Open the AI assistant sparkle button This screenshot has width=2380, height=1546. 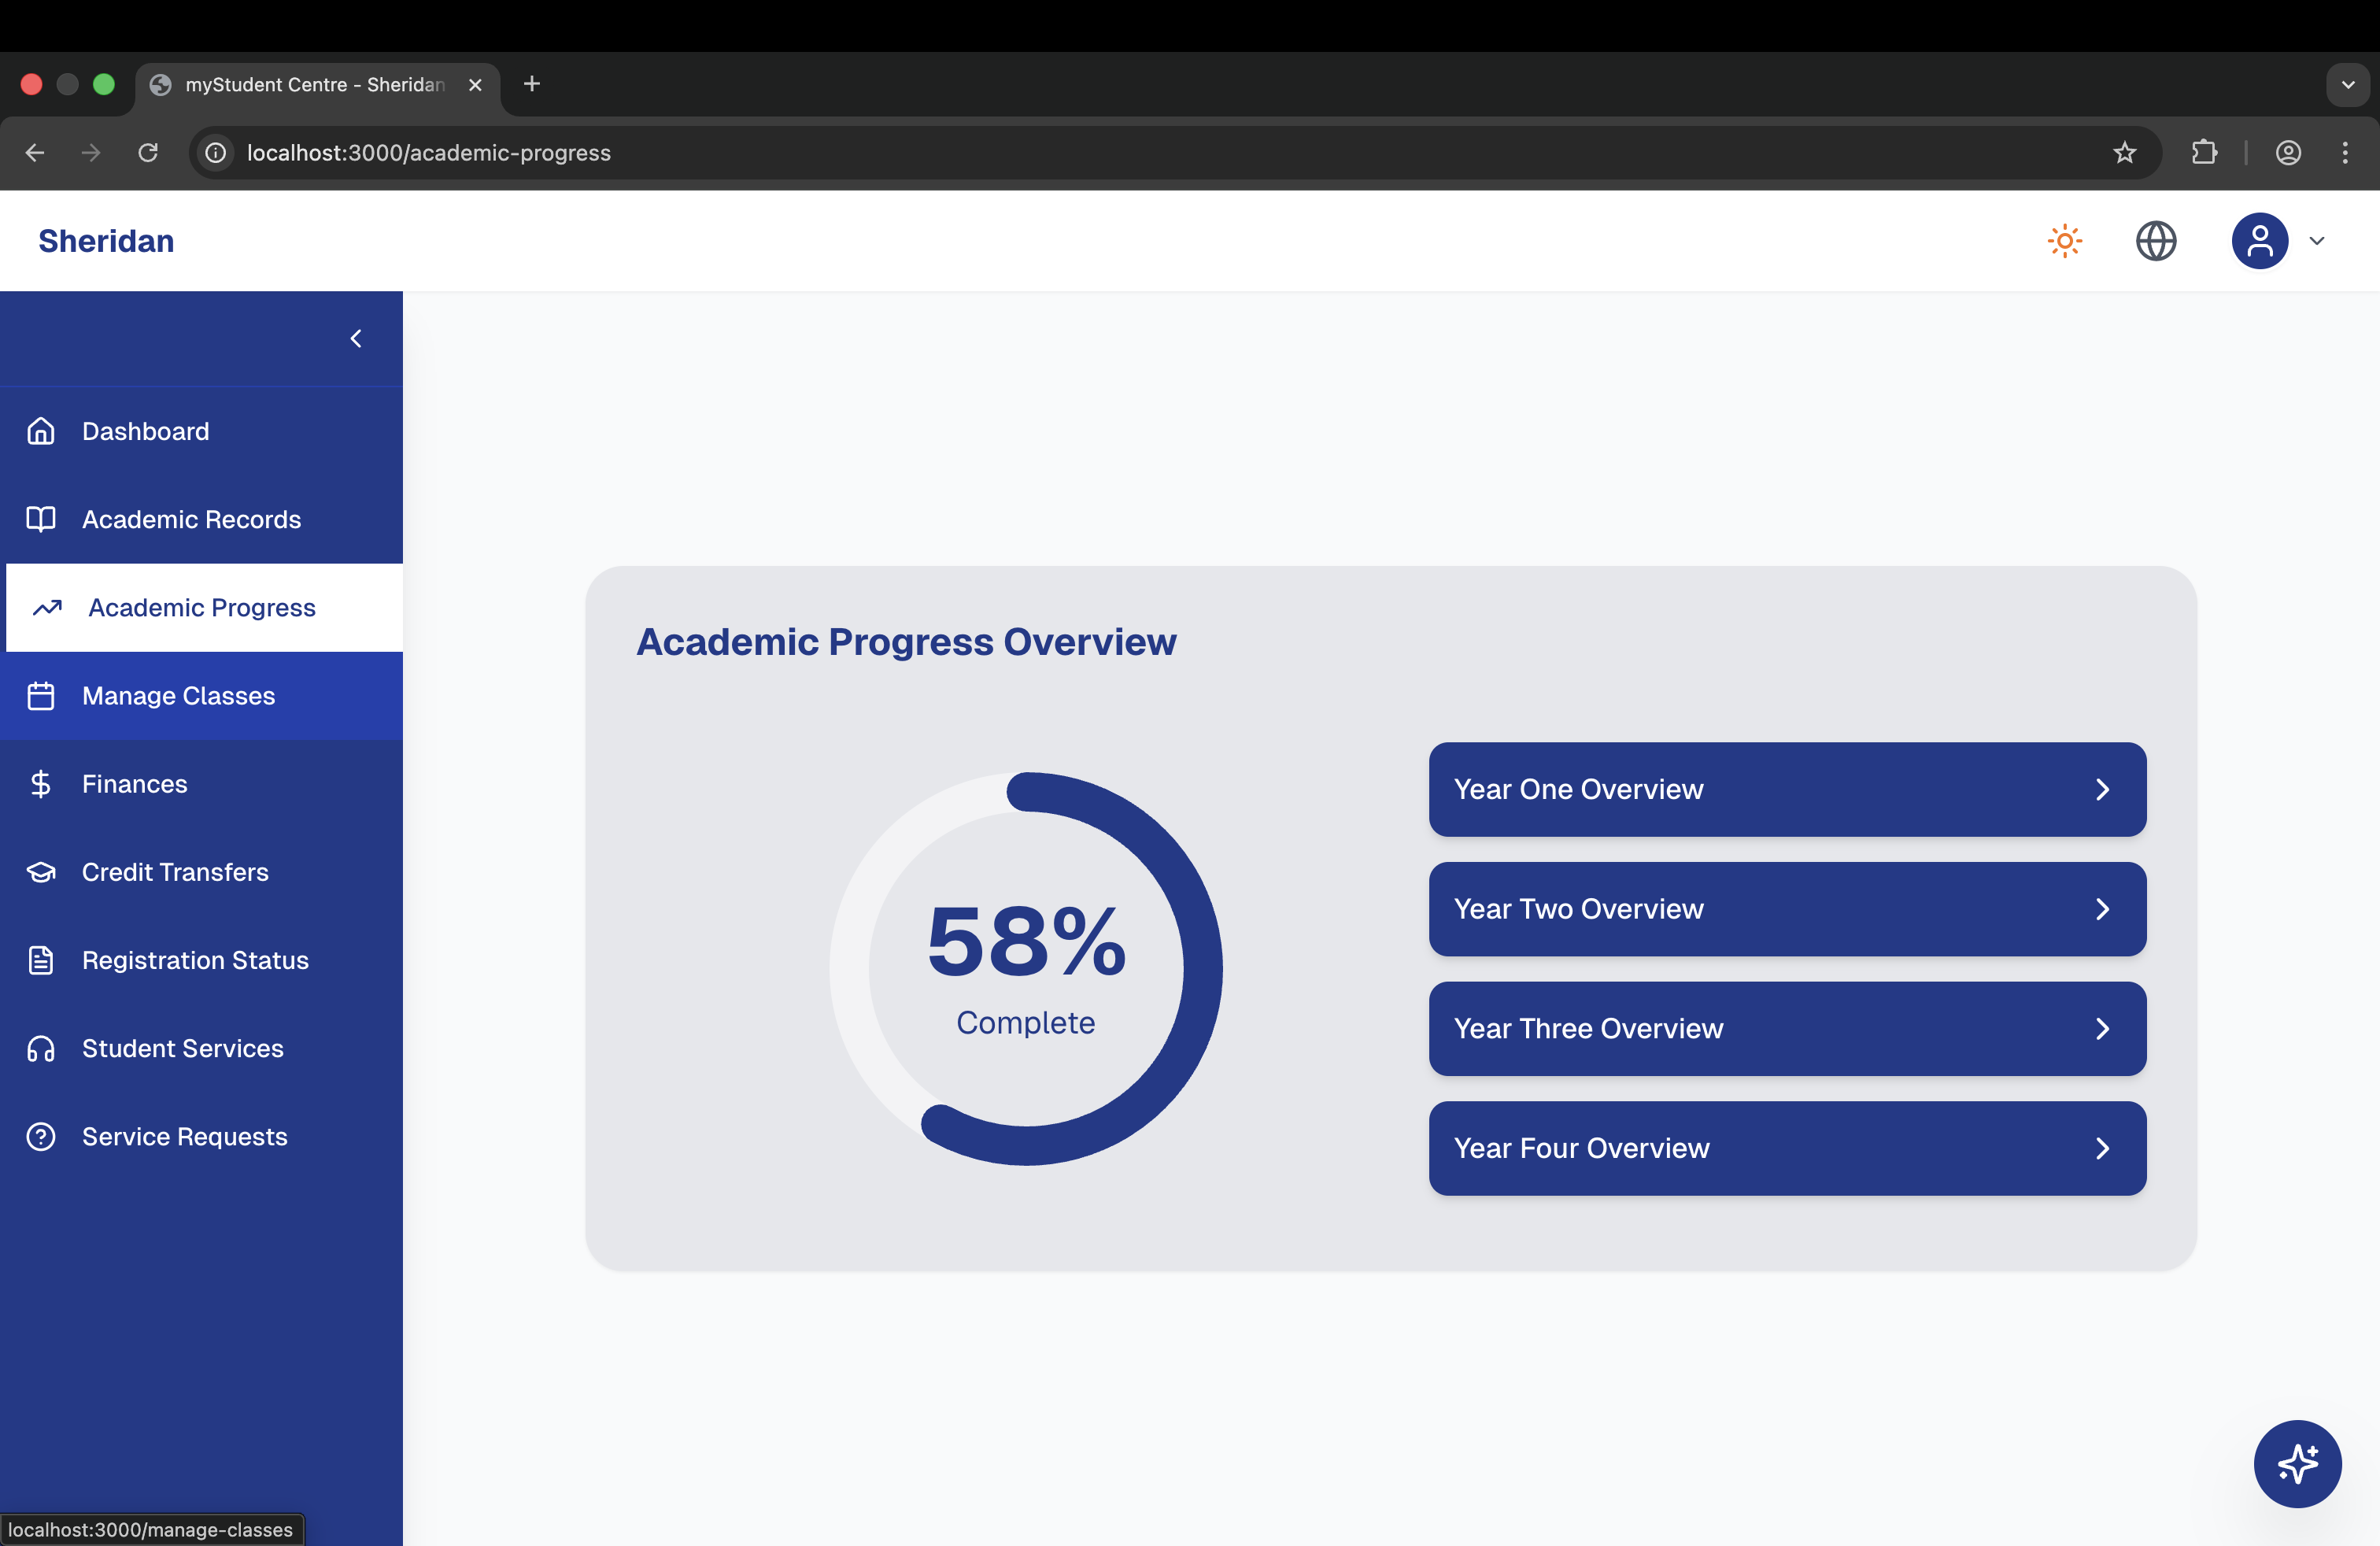click(x=2297, y=1463)
